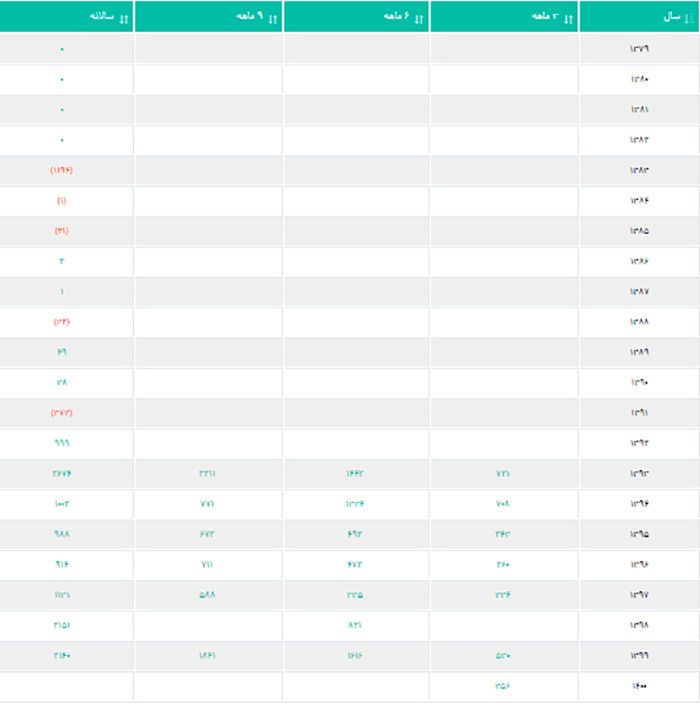This screenshot has width=700, height=704.
Task: Click sort arrows next to سالانه header
Action: click(x=124, y=18)
